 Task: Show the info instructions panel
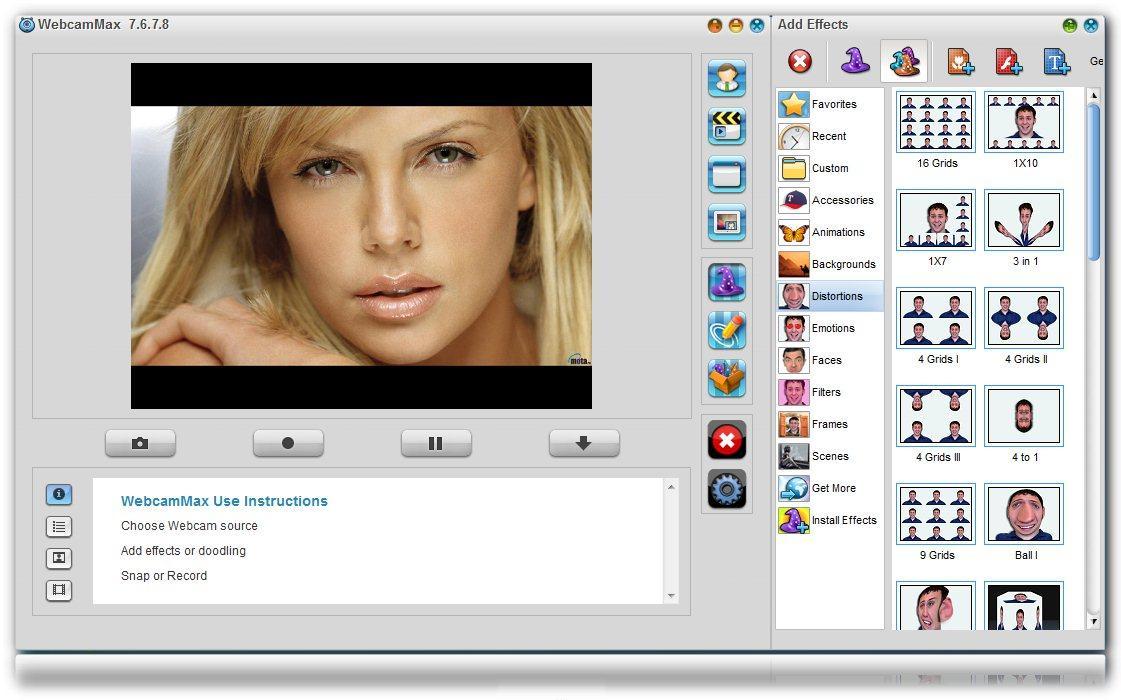pos(59,494)
